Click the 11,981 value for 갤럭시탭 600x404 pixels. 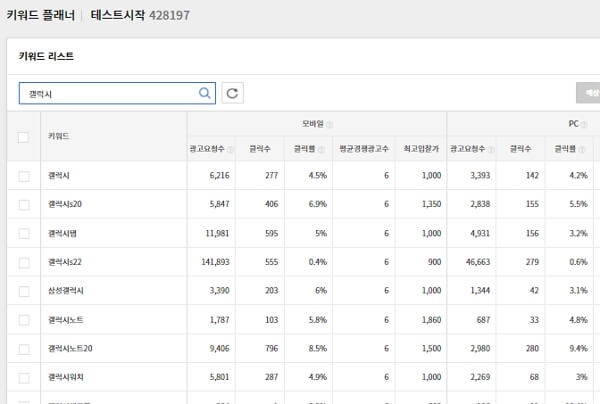(217, 233)
